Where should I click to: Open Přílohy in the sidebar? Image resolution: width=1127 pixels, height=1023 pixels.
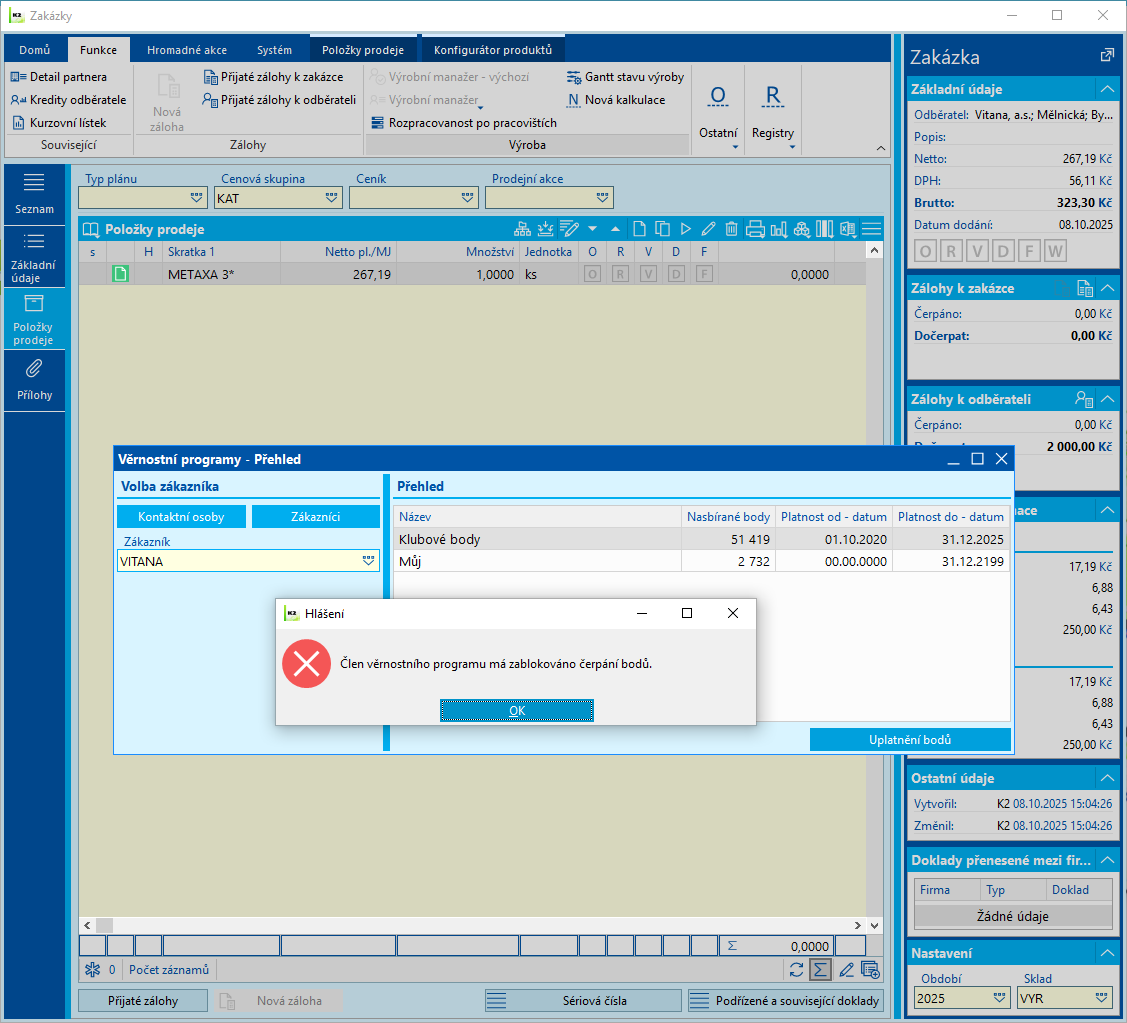[x=34, y=381]
